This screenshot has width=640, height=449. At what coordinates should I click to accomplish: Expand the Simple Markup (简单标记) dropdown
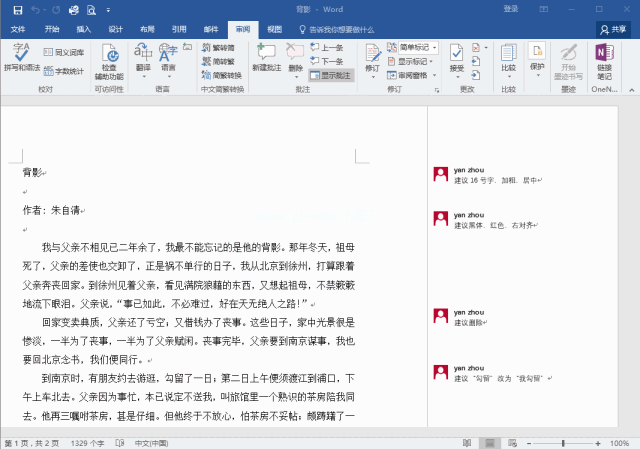click(x=413, y=48)
